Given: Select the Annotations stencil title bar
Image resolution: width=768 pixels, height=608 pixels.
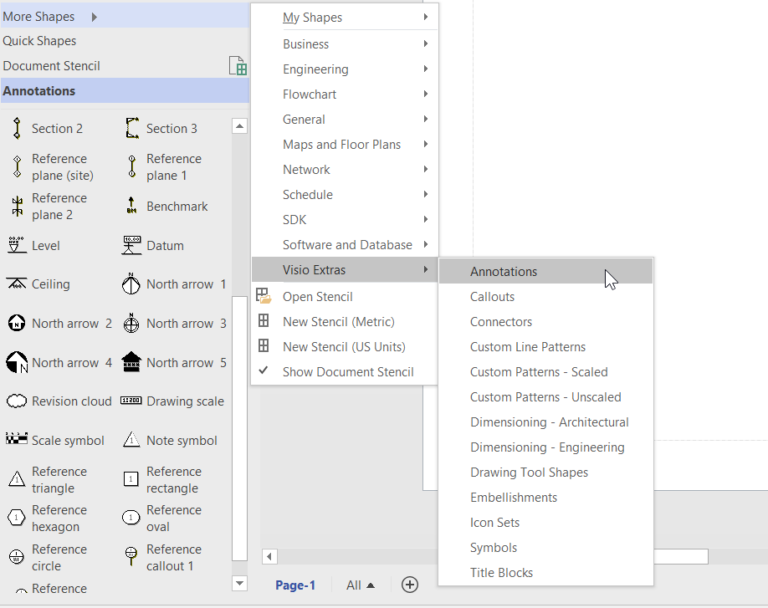Looking at the screenshot, I should click(x=125, y=91).
